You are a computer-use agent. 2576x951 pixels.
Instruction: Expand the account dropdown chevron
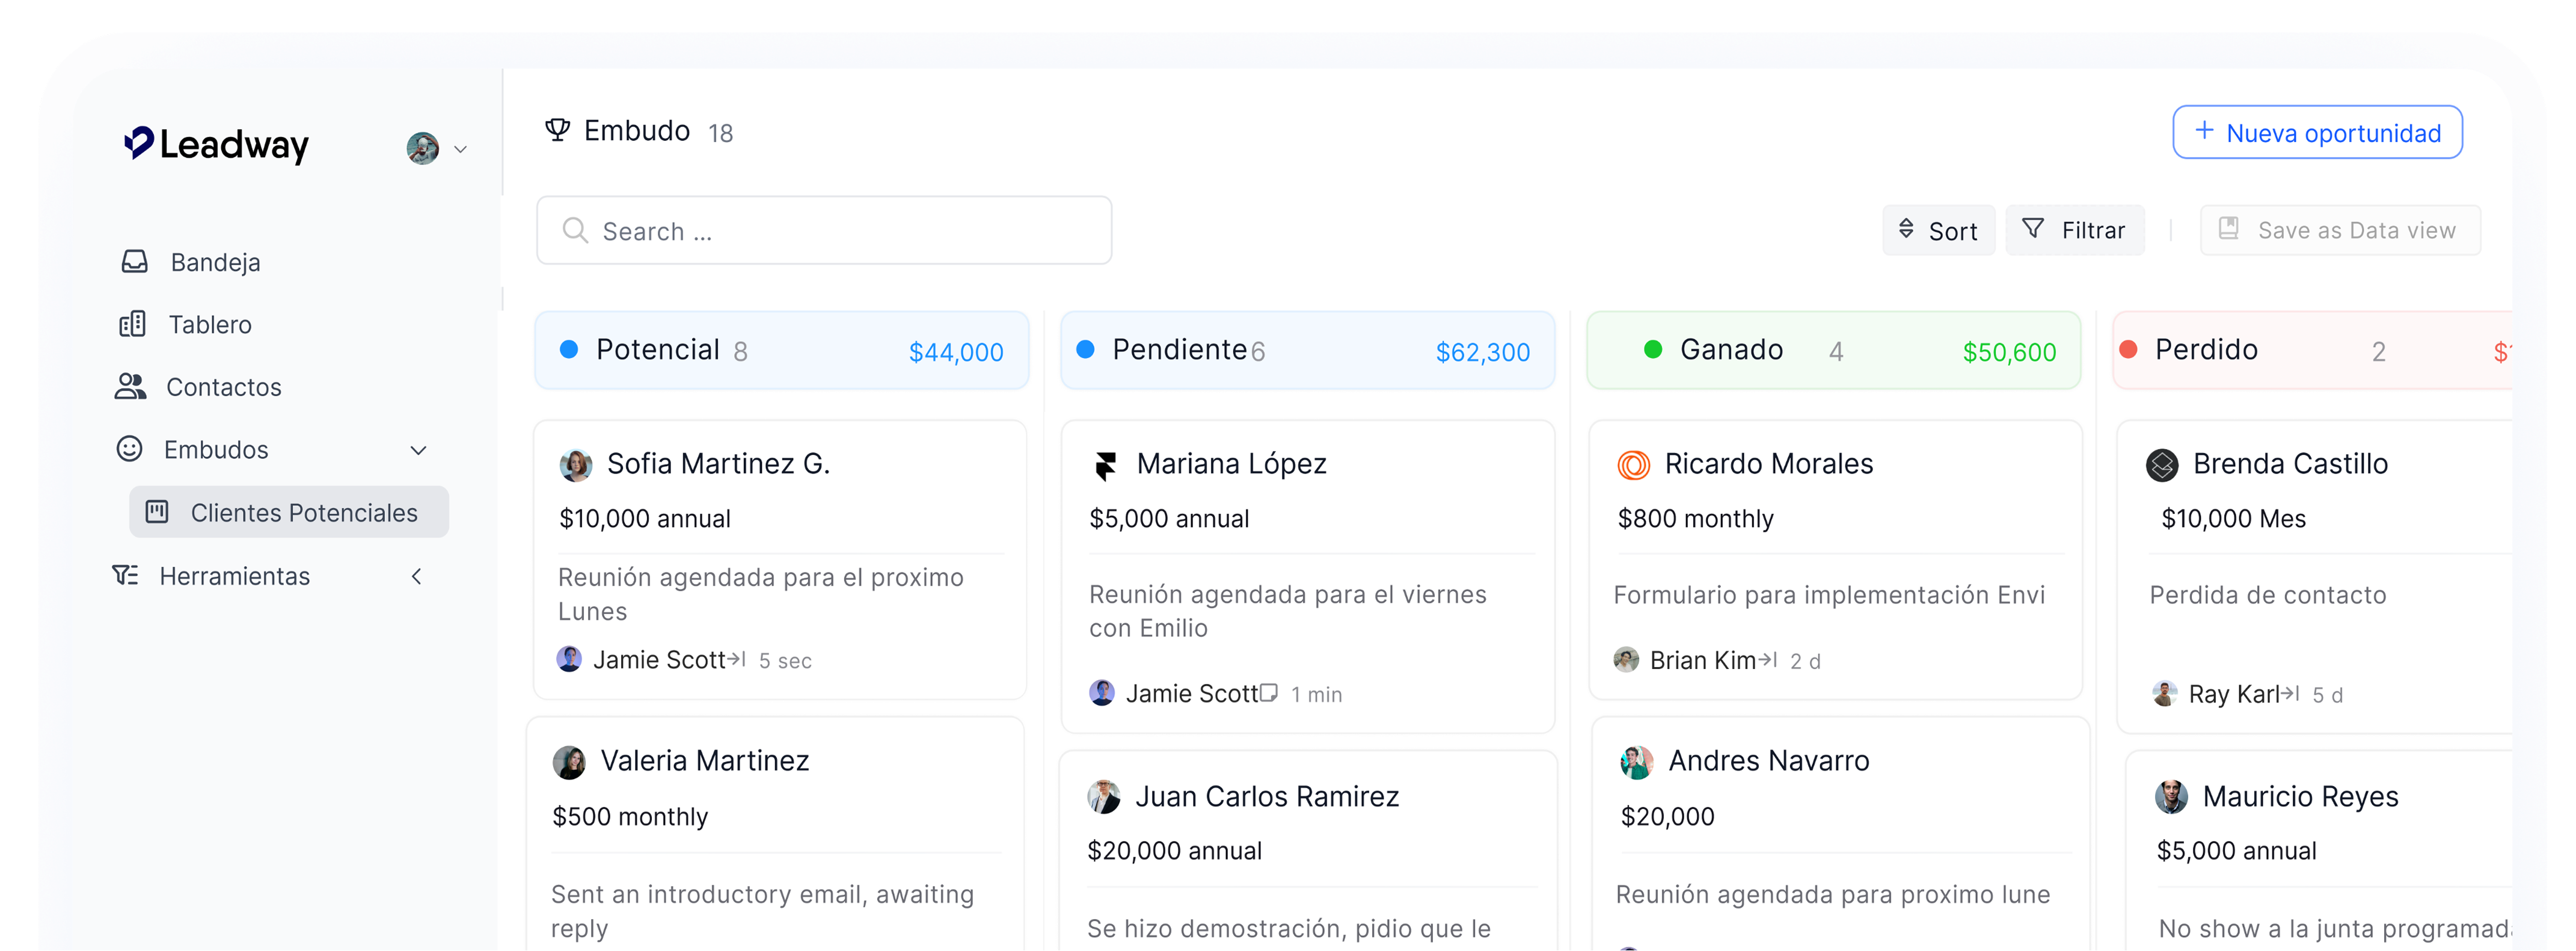click(x=460, y=150)
